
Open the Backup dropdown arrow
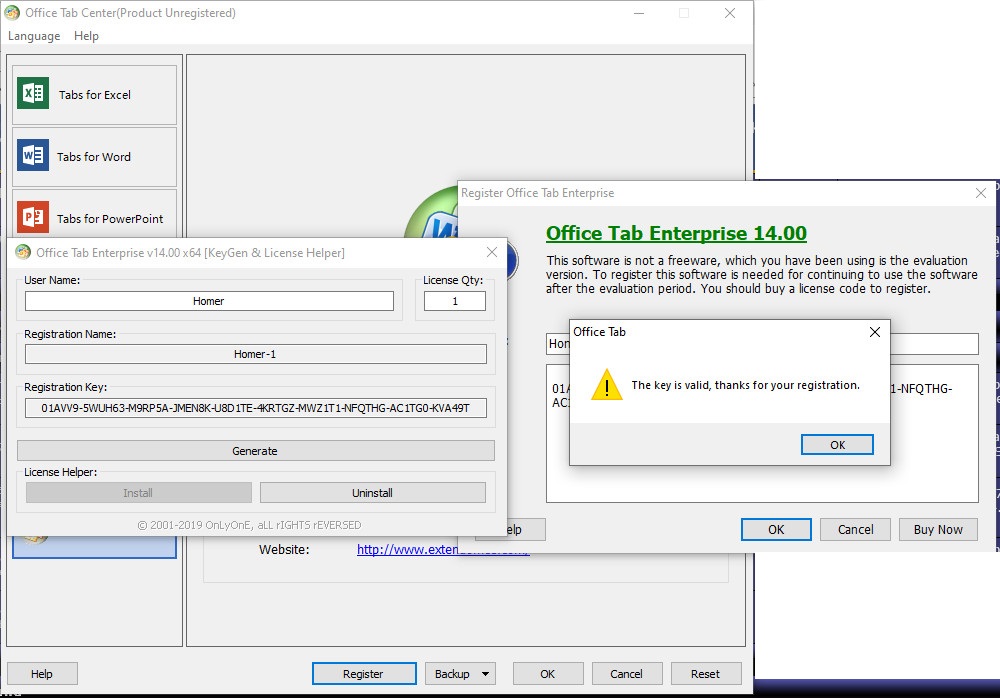click(x=485, y=674)
